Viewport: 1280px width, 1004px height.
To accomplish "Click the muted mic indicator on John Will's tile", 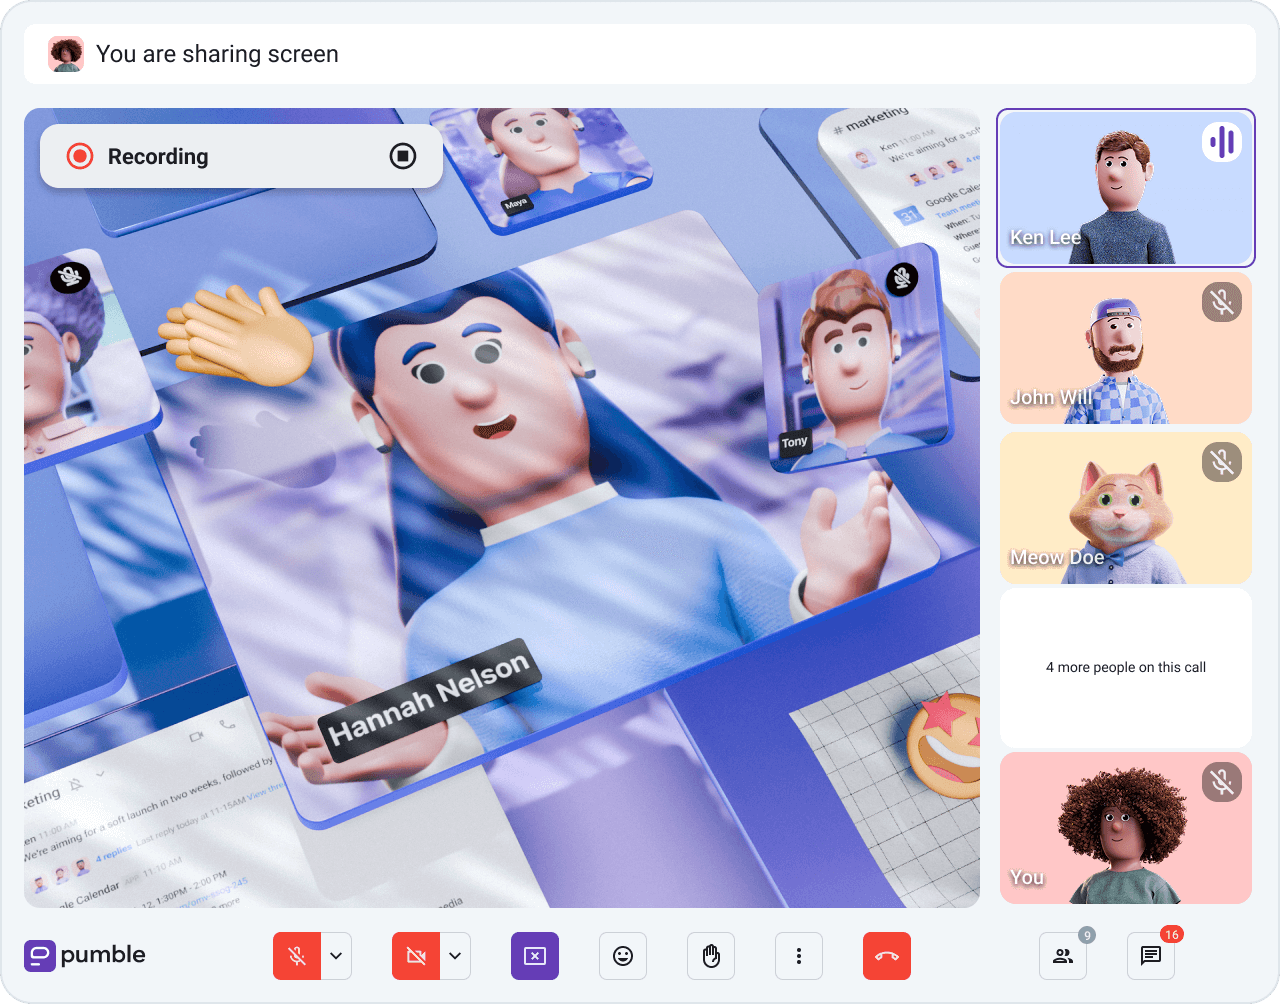I will [x=1221, y=302].
